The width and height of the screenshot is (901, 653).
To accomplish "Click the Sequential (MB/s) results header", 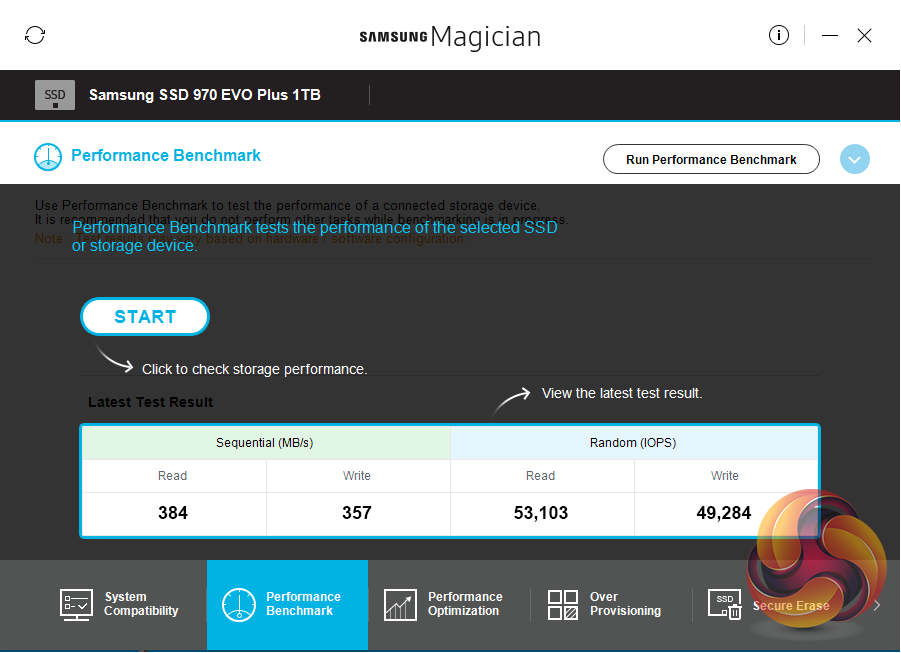I will coord(265,443).
